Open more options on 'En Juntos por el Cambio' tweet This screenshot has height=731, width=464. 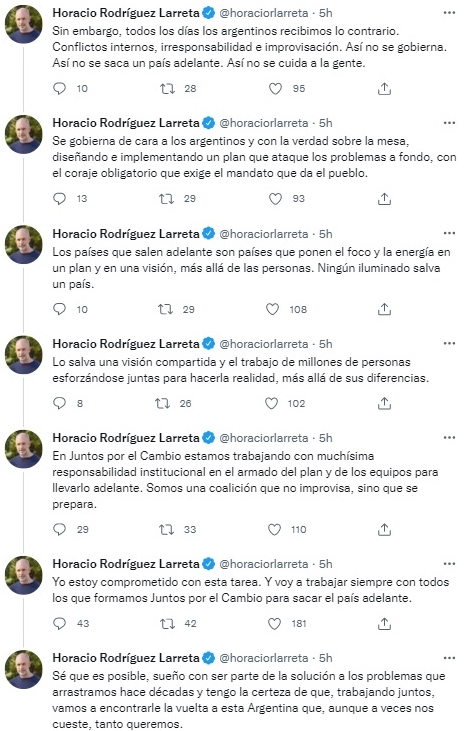click(449, 438)
